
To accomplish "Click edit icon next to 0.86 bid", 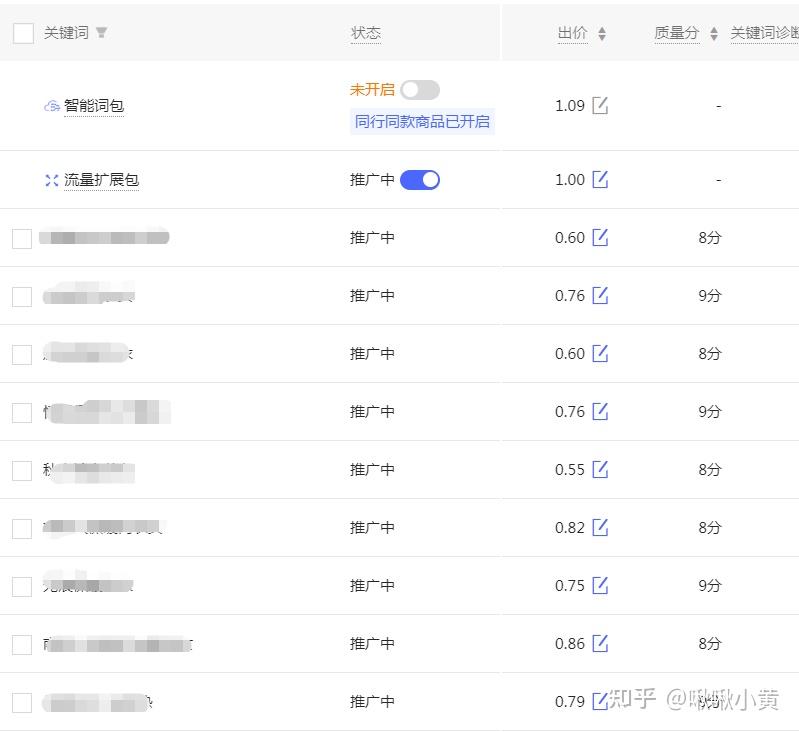I will [600, 643].
